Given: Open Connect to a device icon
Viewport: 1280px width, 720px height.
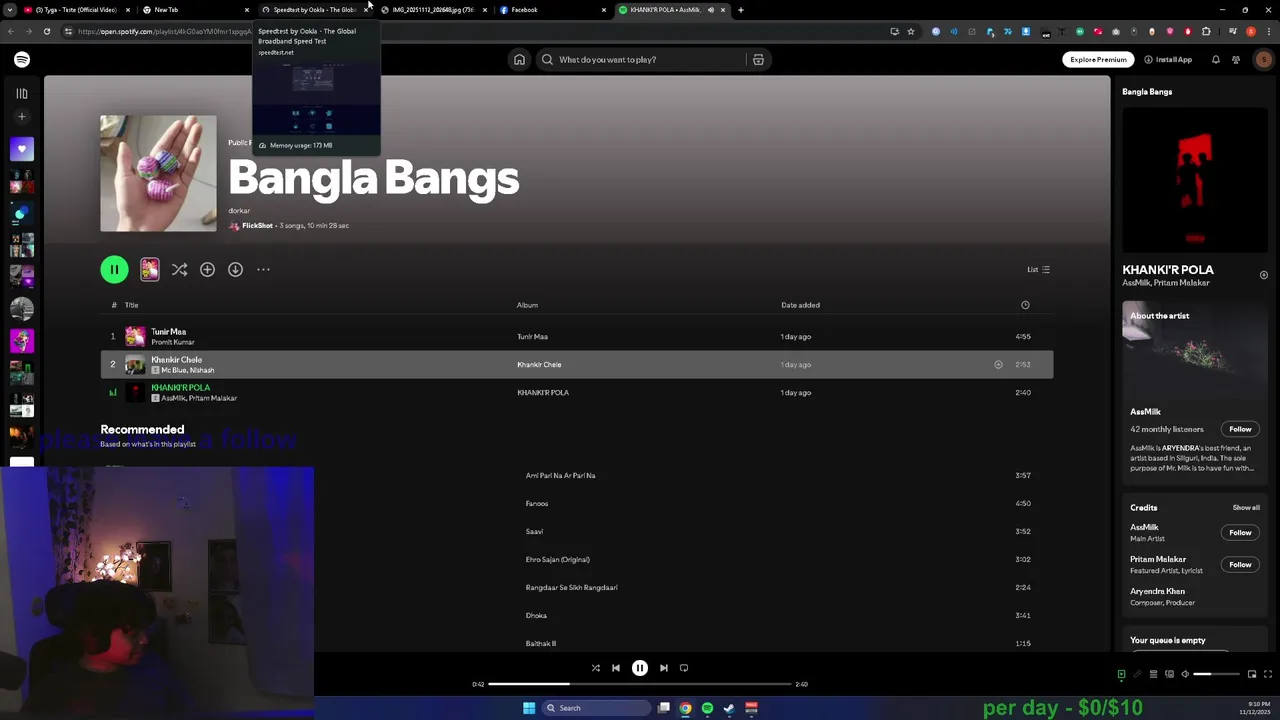Looking at the screenshot, I should tap(1169, 674).
